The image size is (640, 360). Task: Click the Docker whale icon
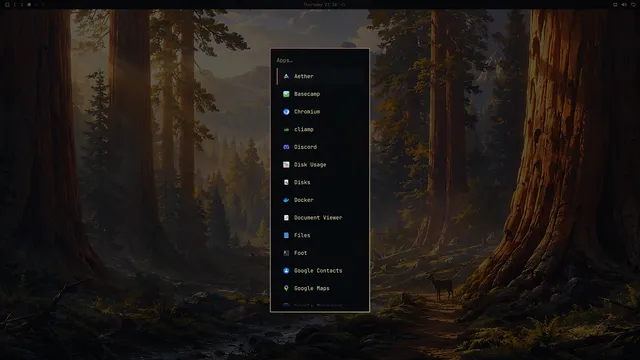tap(286, 200)
